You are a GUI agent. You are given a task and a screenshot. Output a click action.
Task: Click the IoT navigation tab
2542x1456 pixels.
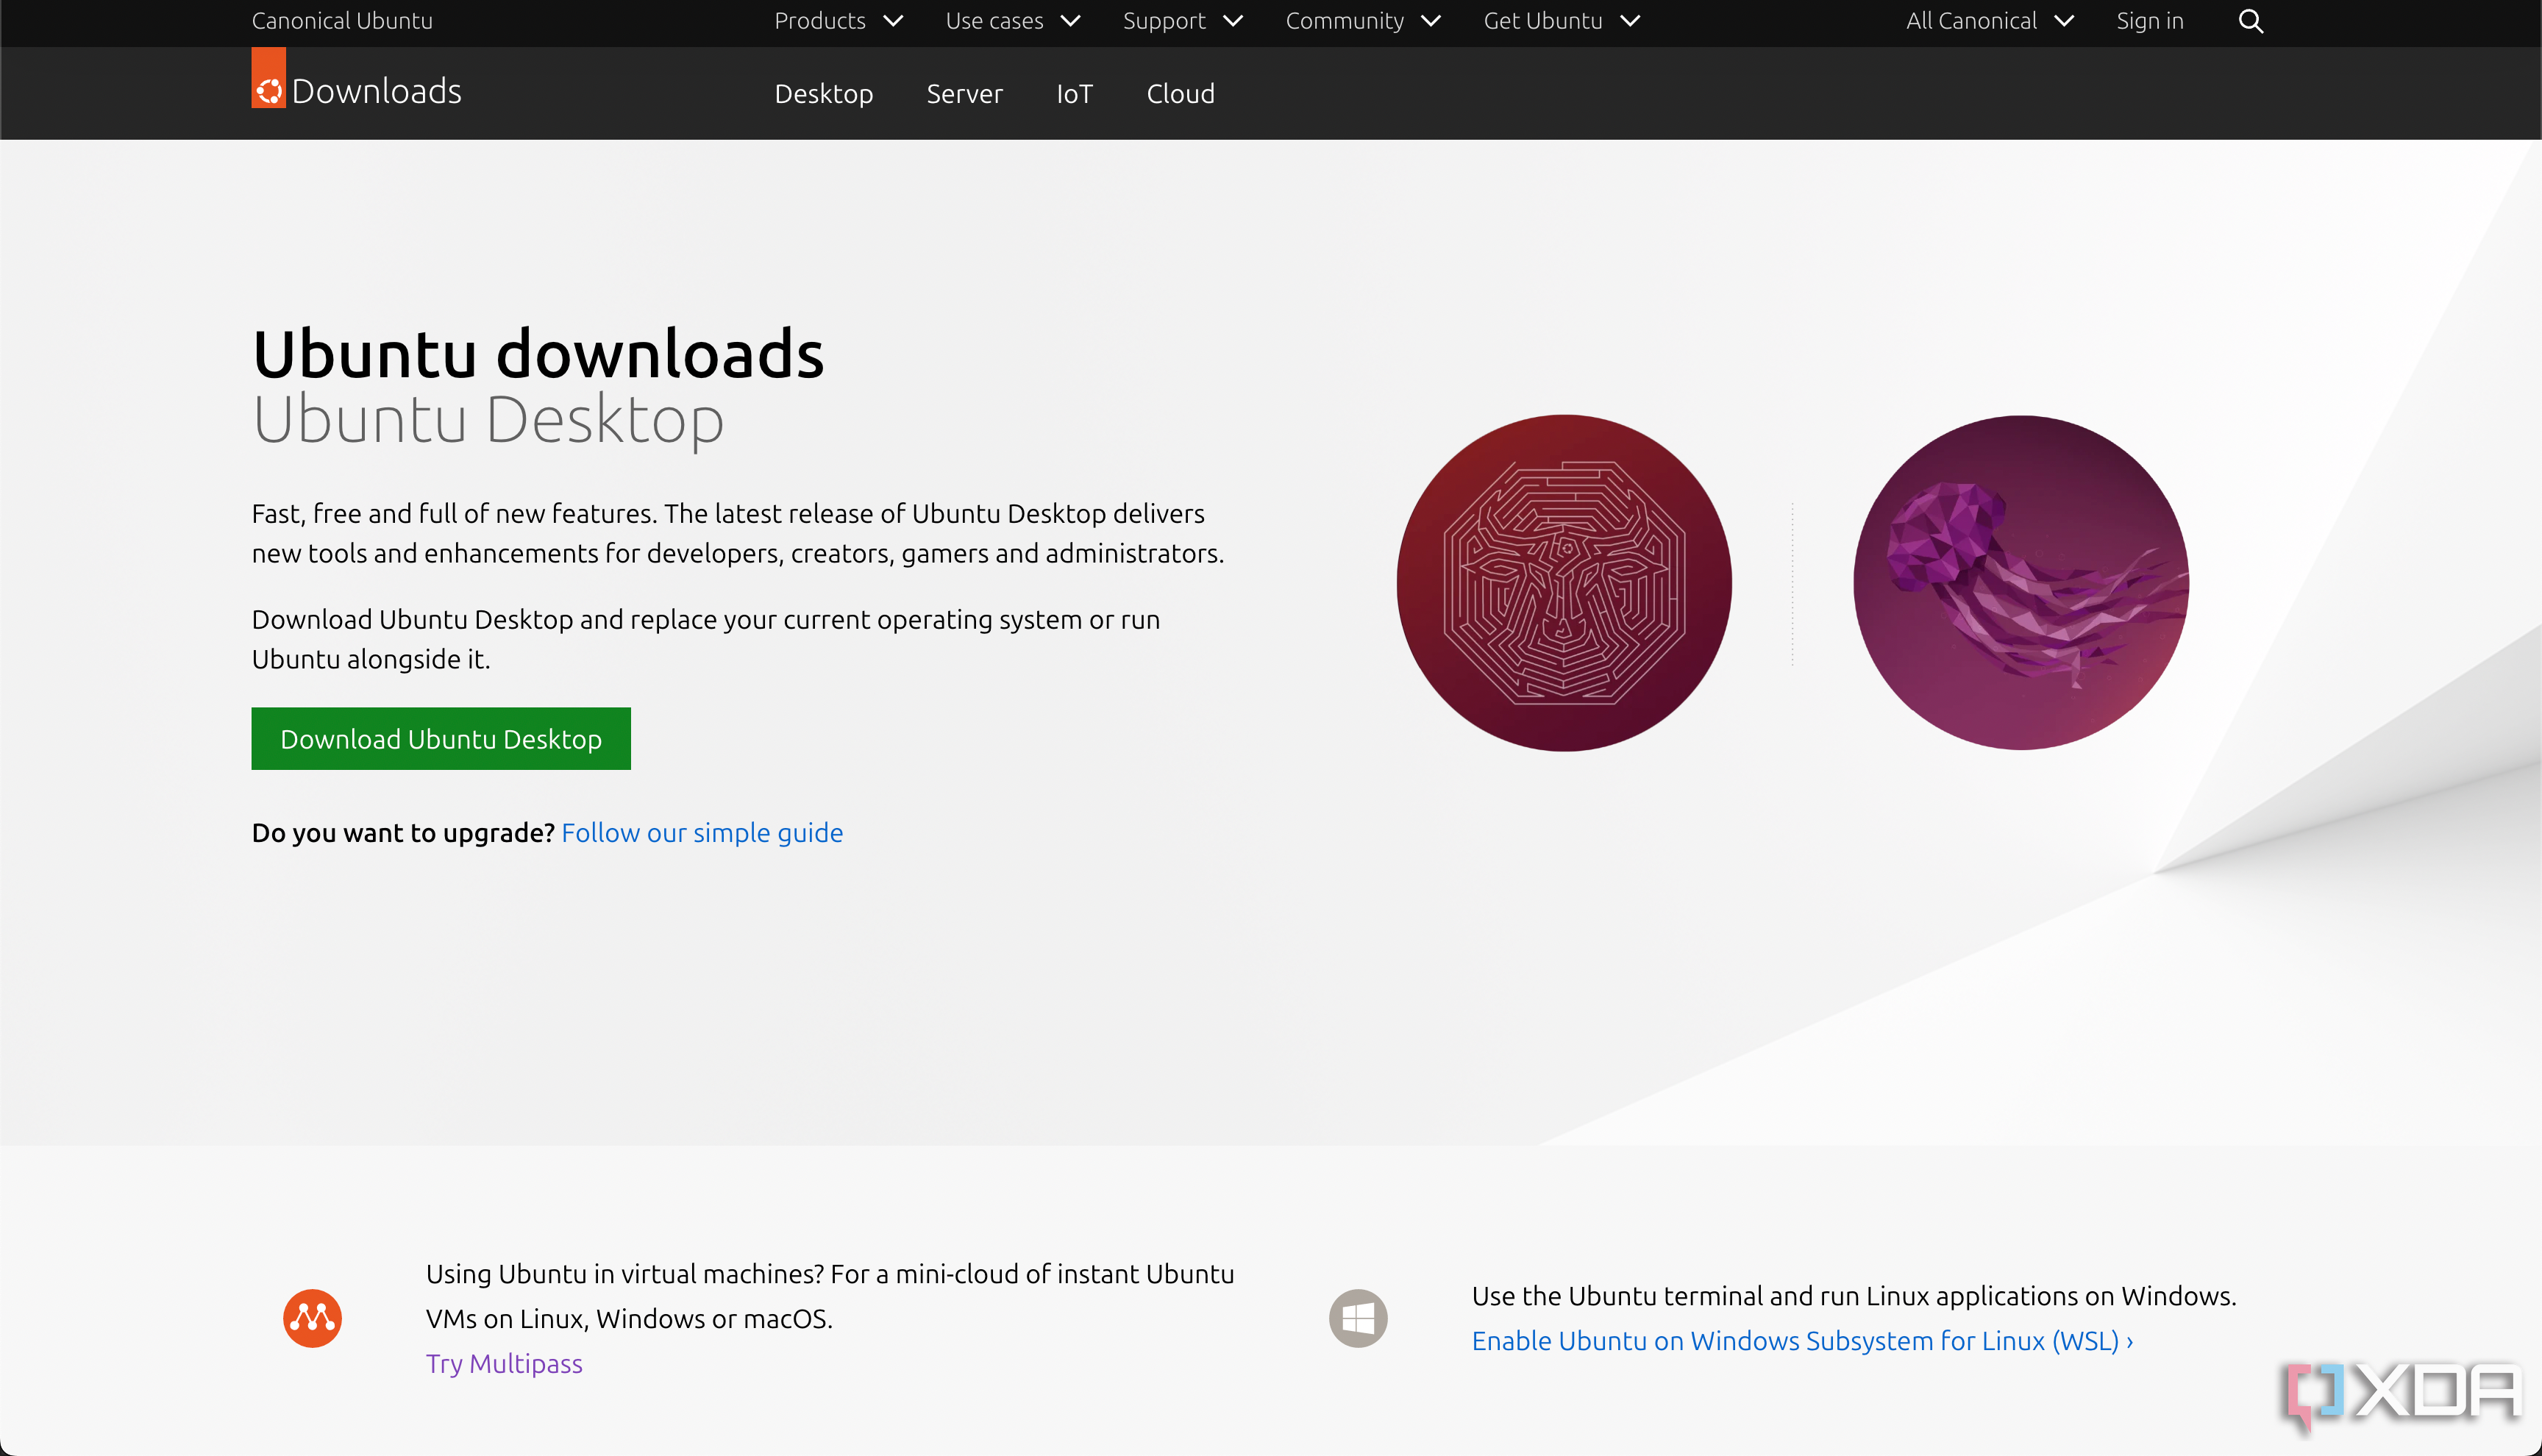(1074, 93)
